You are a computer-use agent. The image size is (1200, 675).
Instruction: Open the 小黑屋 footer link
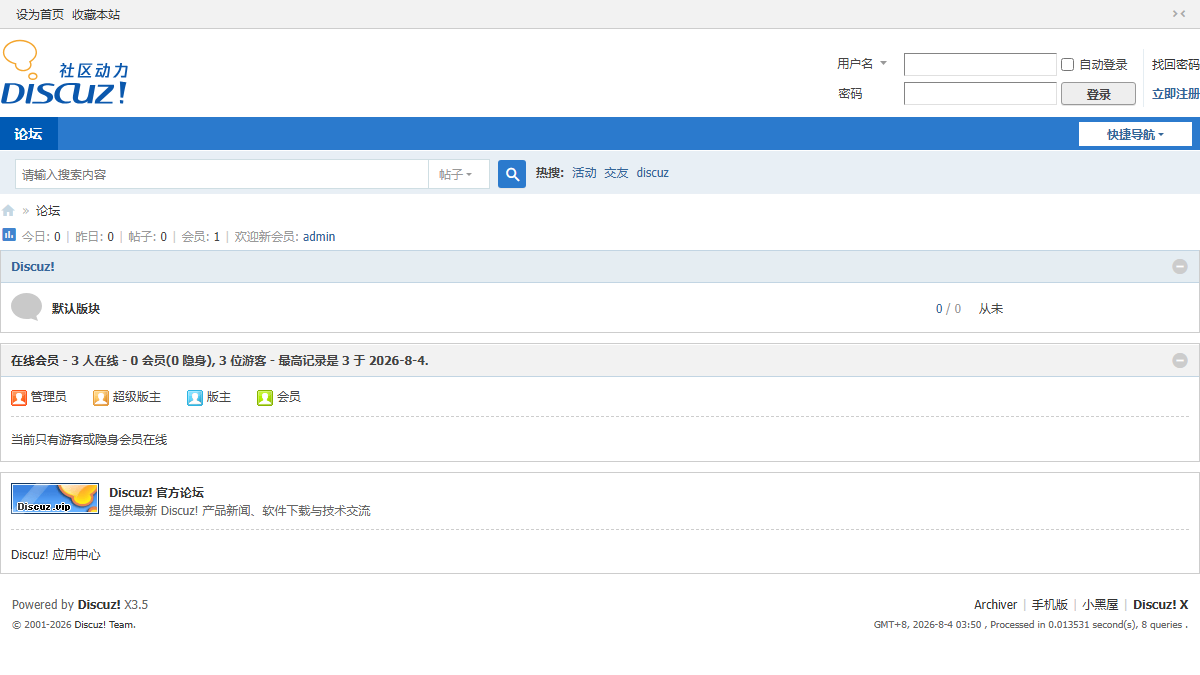[1100, 605]
